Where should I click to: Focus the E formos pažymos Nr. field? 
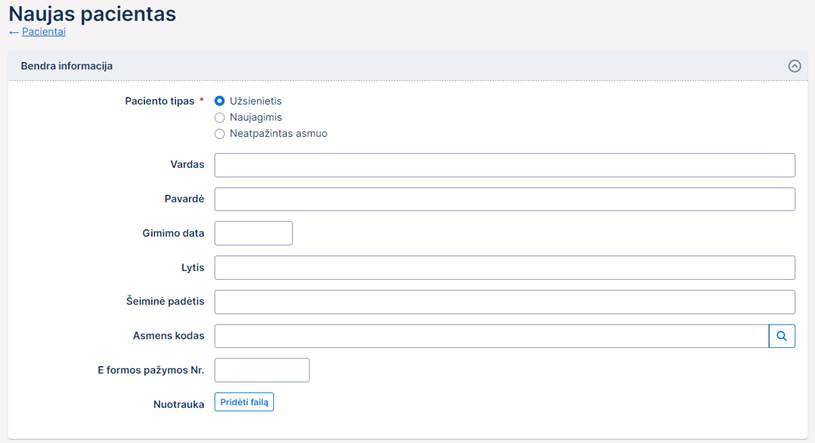pos(262,370)
